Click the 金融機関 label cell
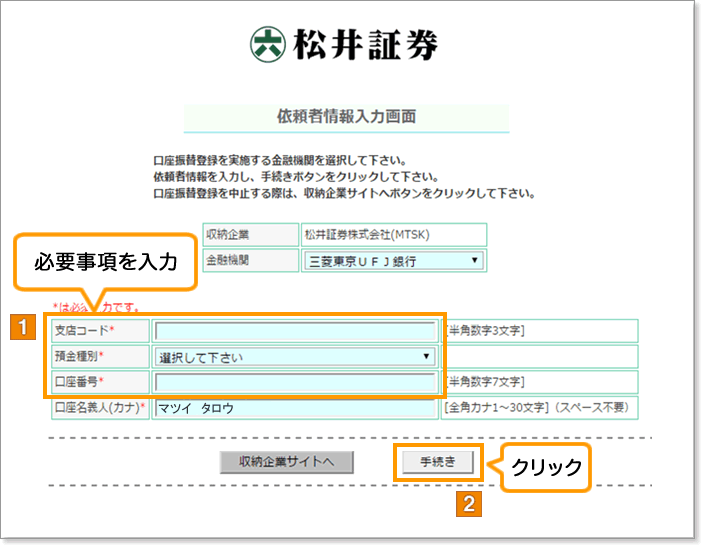Screen dimensions: 703x547 point(251,260)
